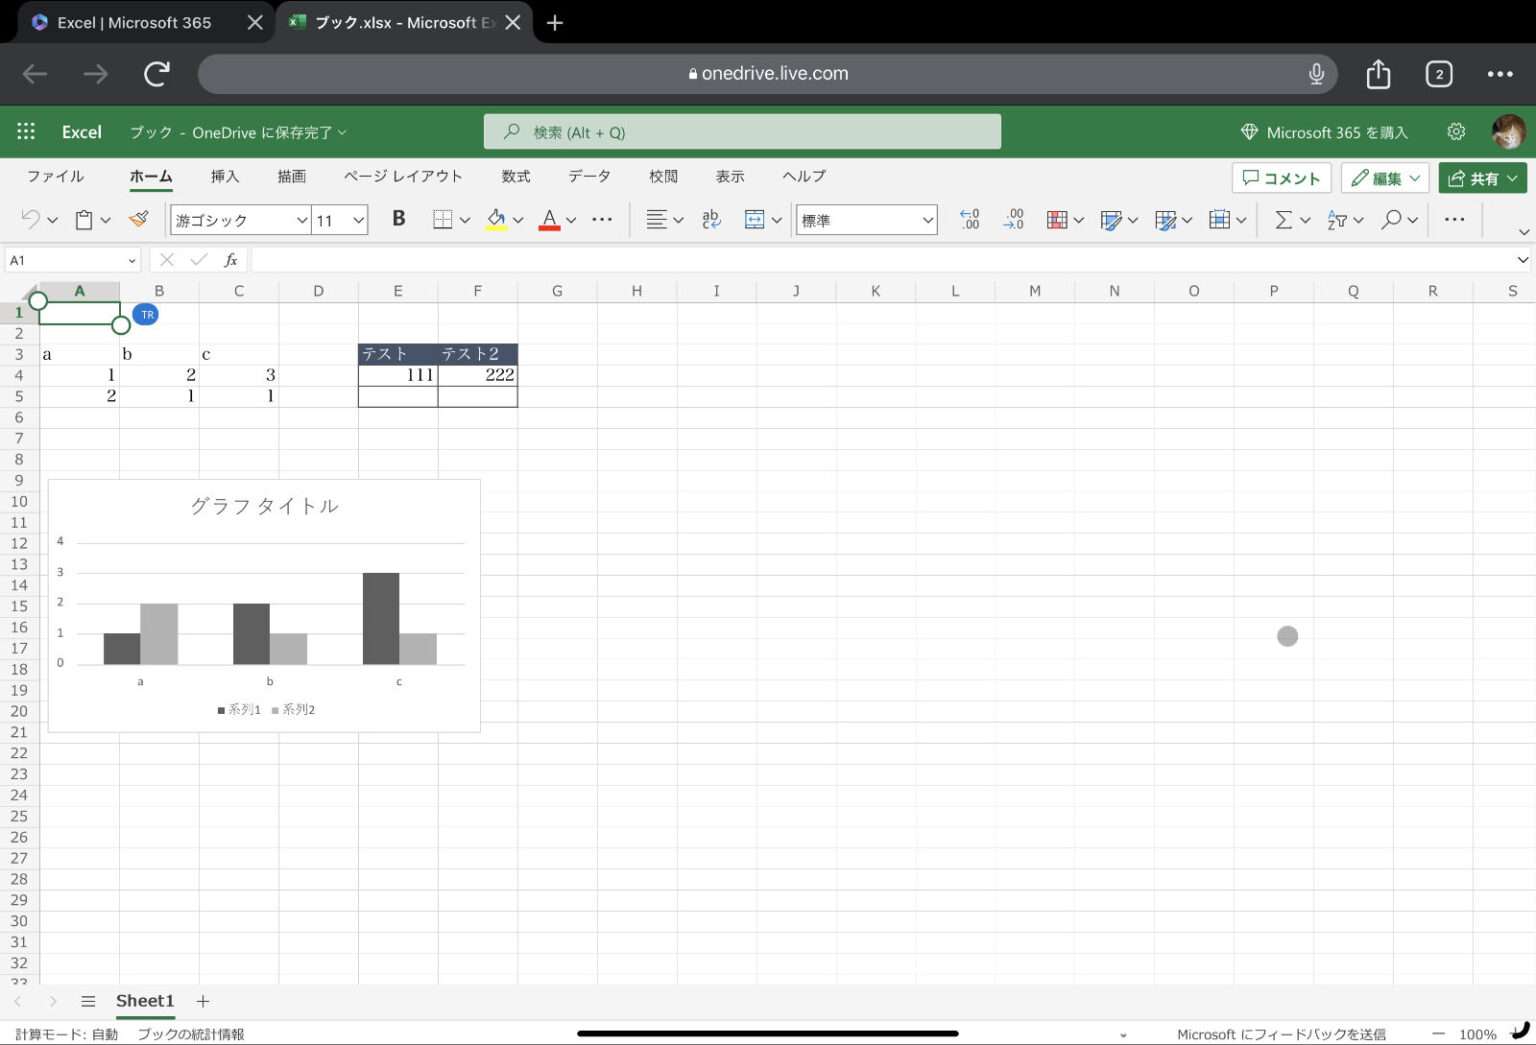Open the 游ゴシック font name dropdown
The image size is (1536, 1045).
point(240,220)
